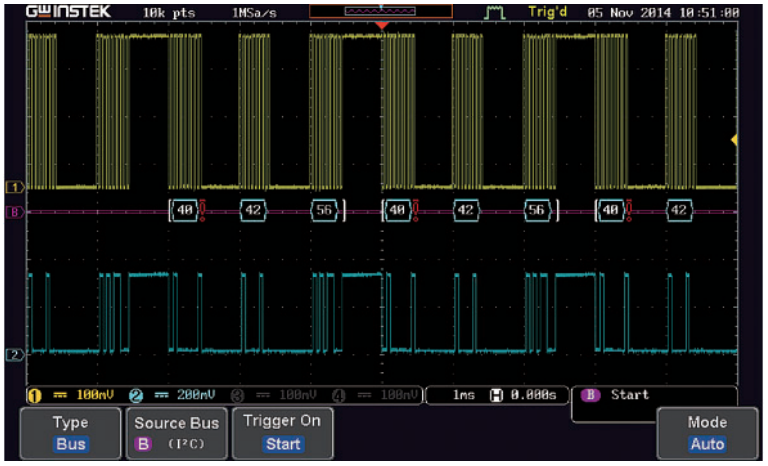The image size is (768, 466).
Task: Click the red trigger position marker at top
Action: click(x=382, y=25)
